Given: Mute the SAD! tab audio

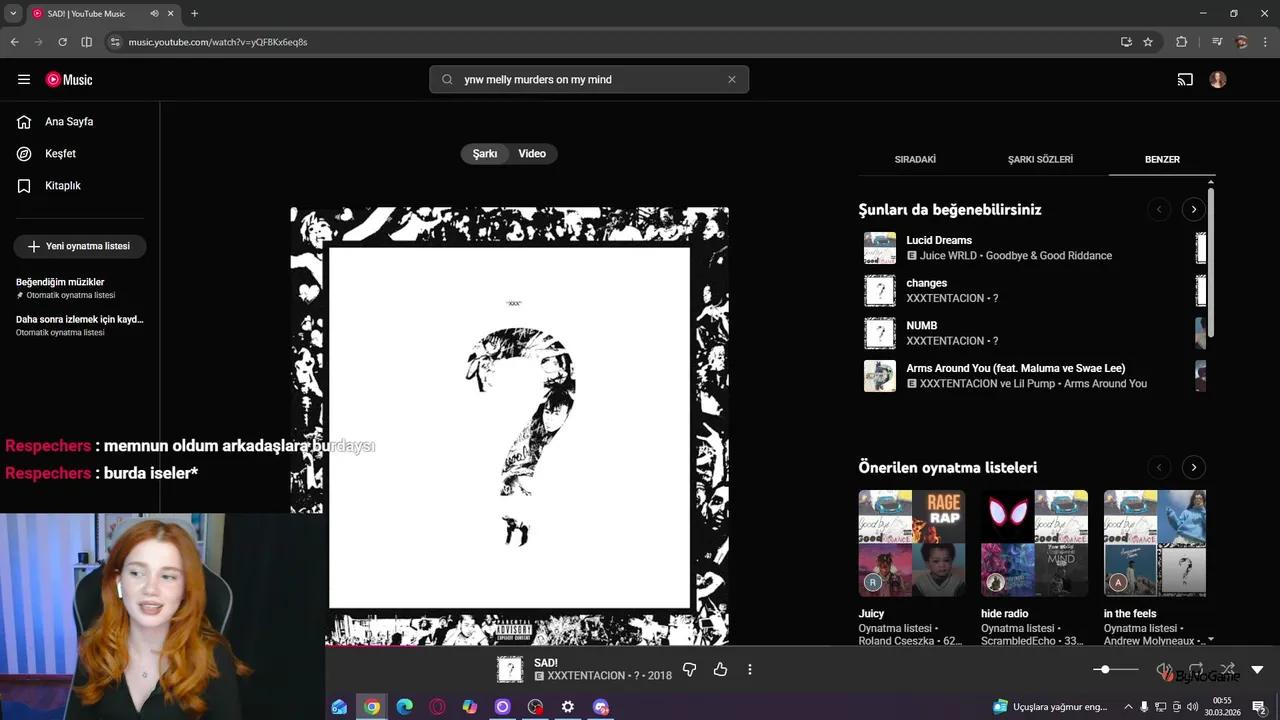Looking at the screenshot, I should point(154,14).
